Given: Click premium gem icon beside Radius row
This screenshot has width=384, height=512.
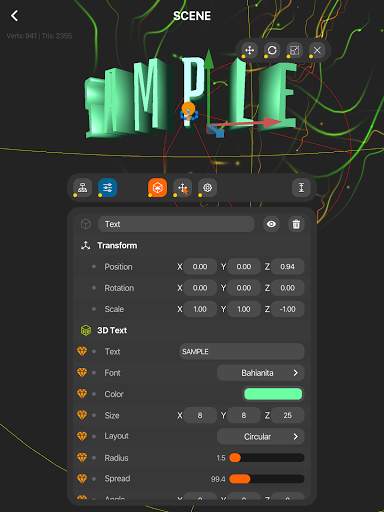Looking at the screenshot, I should pyautogui.click(x=82, y=457).
